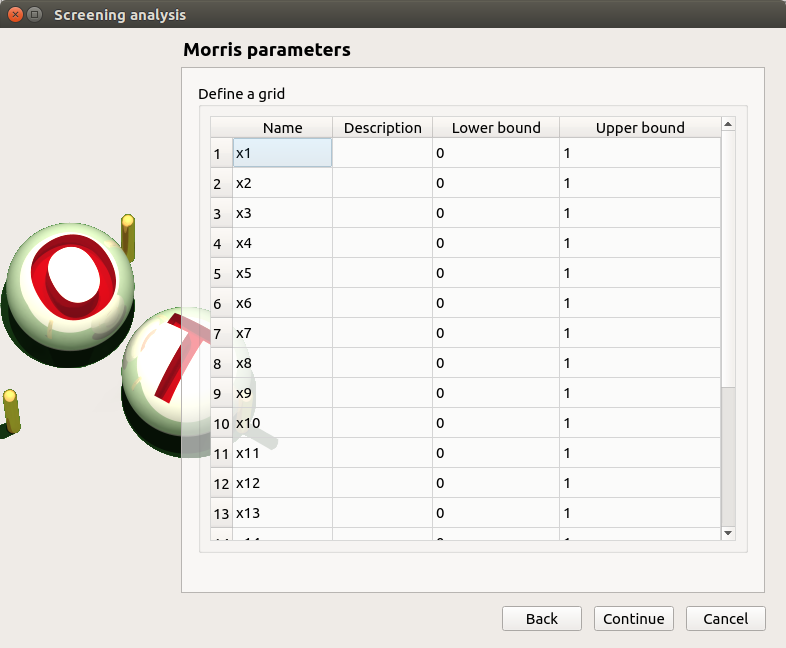Select row 12 via its row header
Viewport: 786px width, 648px height.
click(x=221, y=483)
